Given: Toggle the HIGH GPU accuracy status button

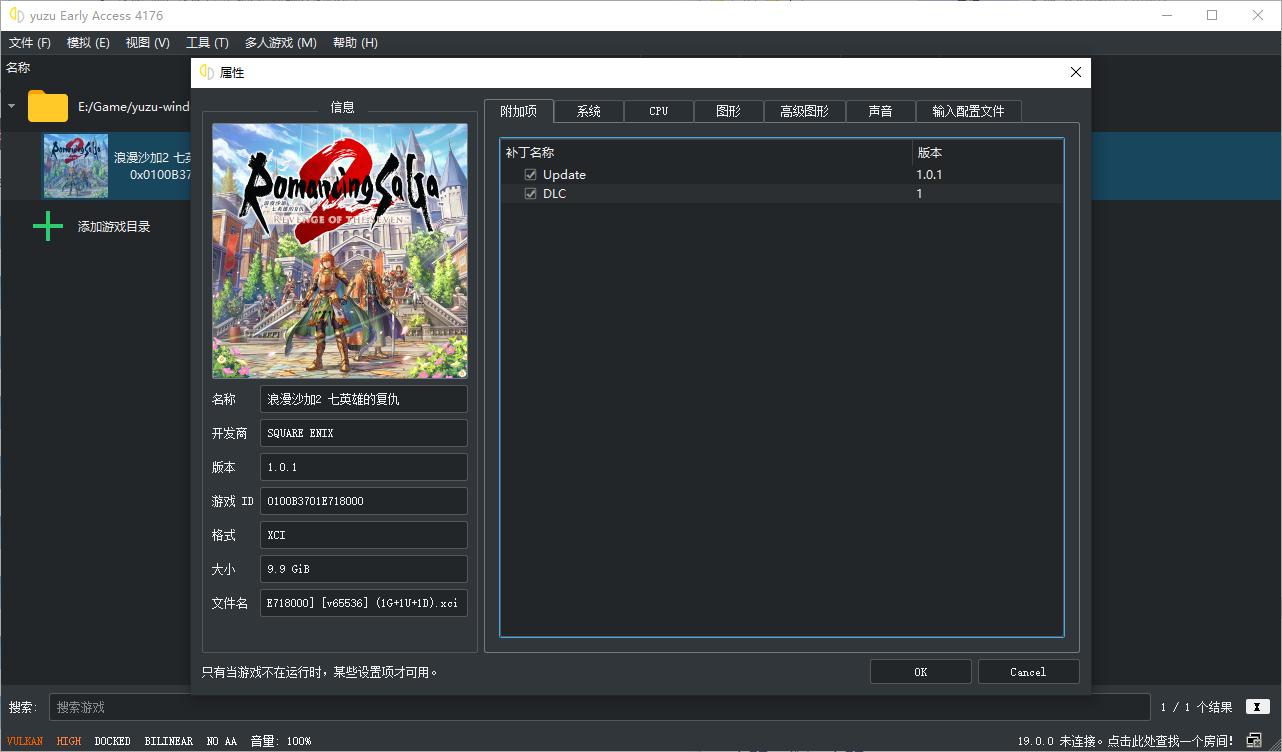Looking at the screenshot, I should tap(69, 741).
